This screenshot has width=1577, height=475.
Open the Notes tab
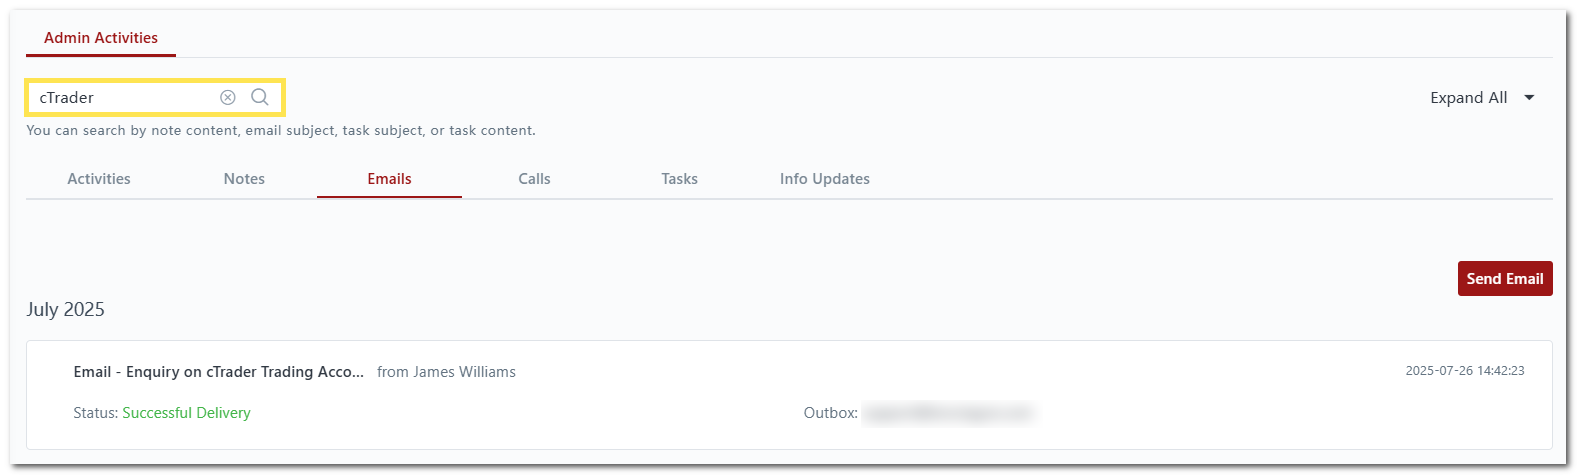[x=244, y=179]
